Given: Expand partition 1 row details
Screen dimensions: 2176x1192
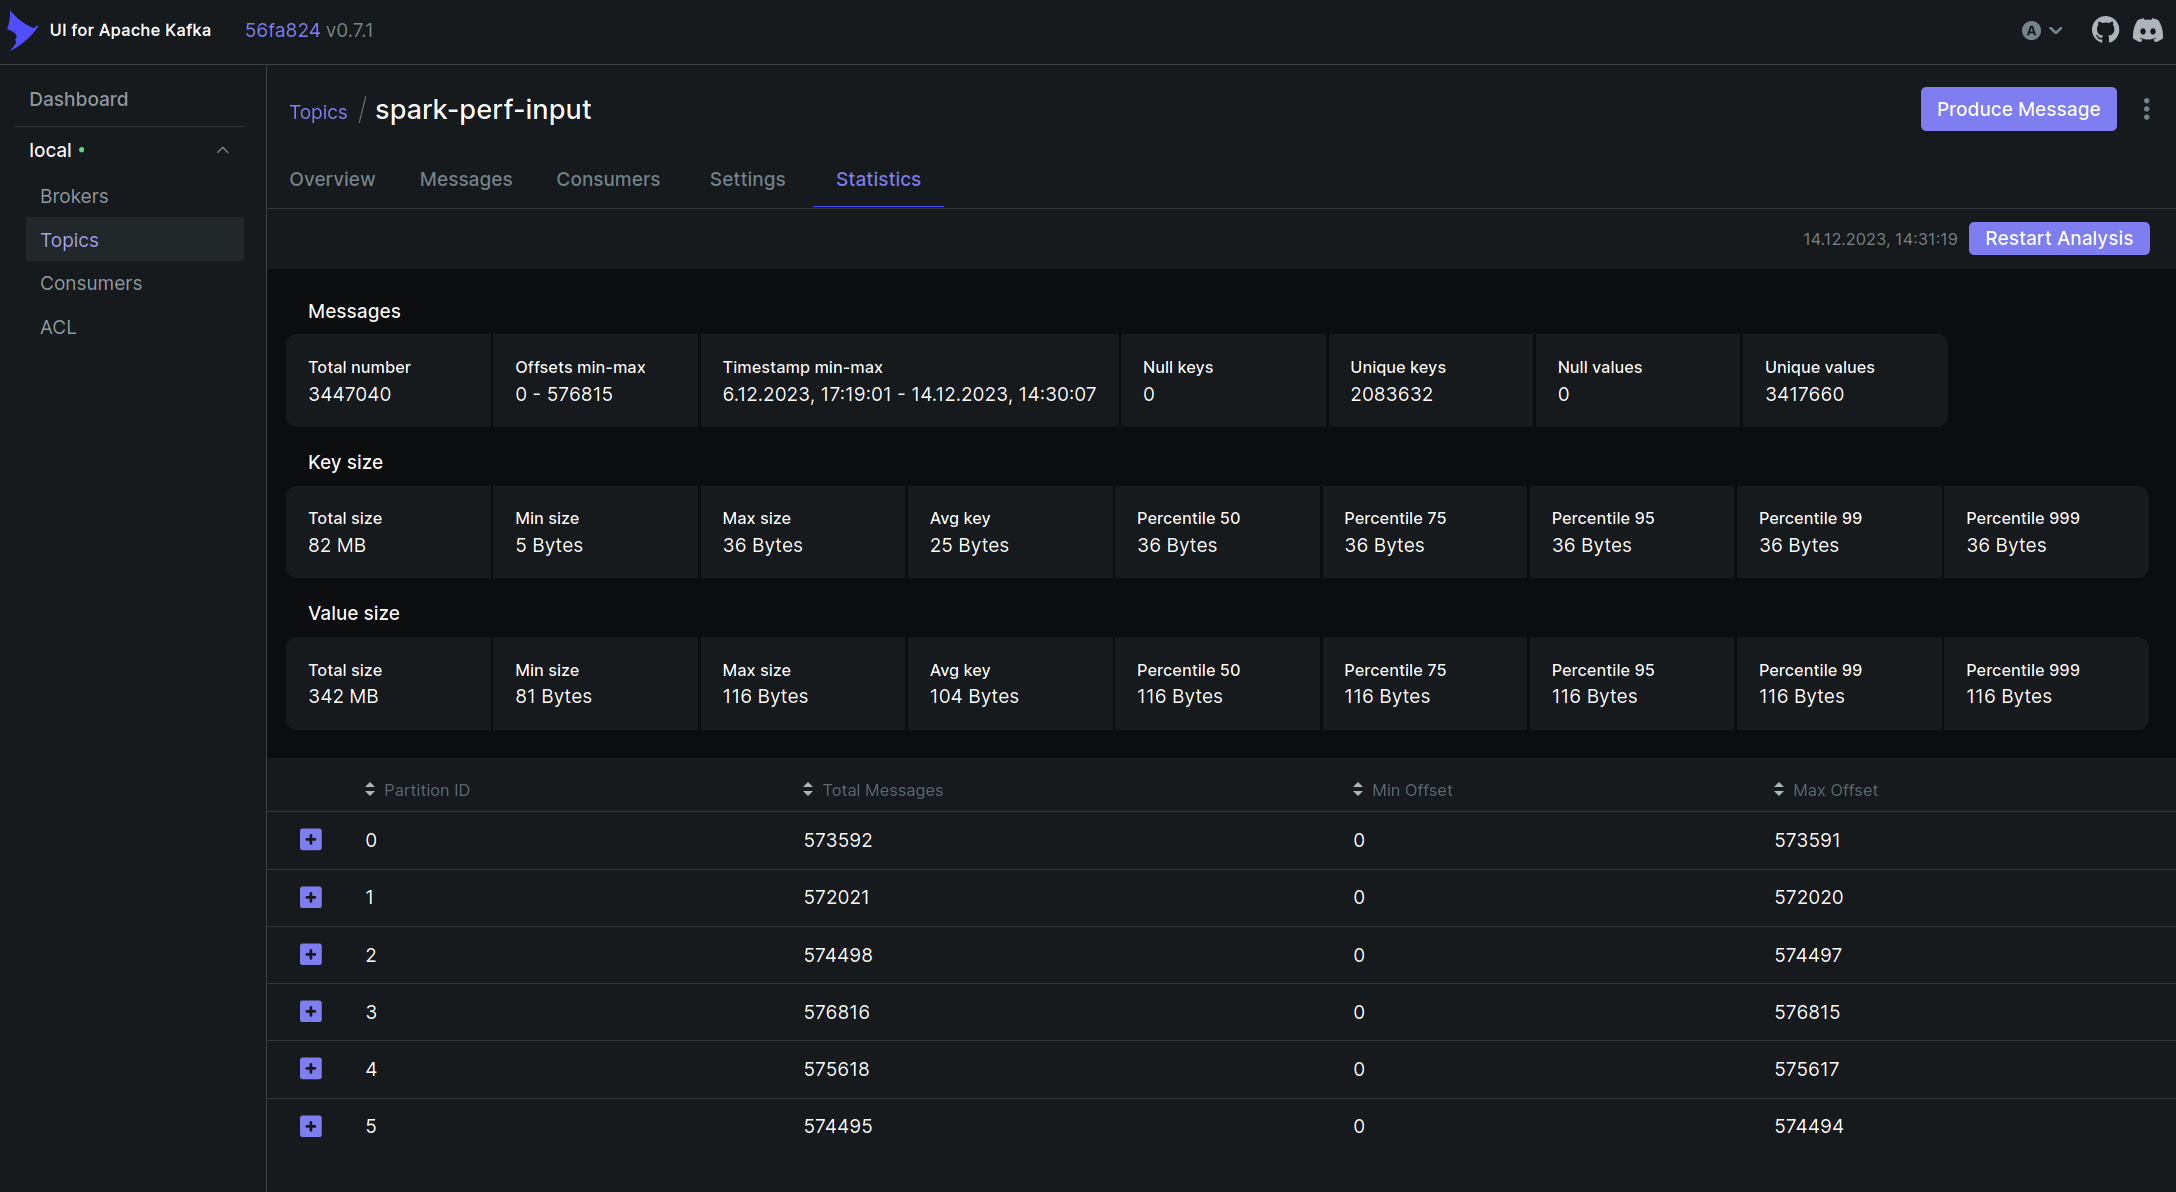Looking at the screenshot, I should (311, 897).
